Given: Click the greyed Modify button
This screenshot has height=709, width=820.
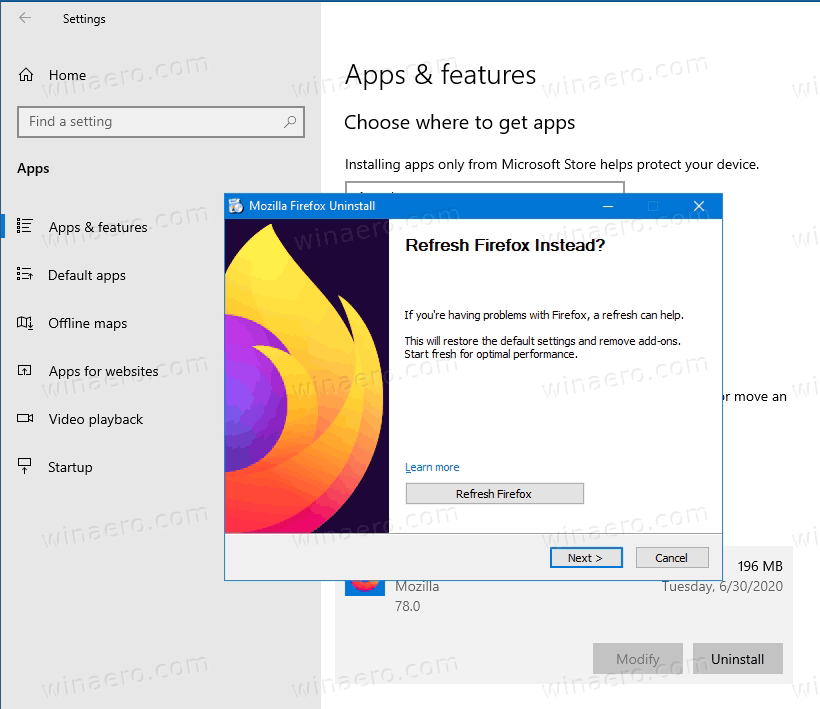Looking at the screenshot, I should [637, 659].
